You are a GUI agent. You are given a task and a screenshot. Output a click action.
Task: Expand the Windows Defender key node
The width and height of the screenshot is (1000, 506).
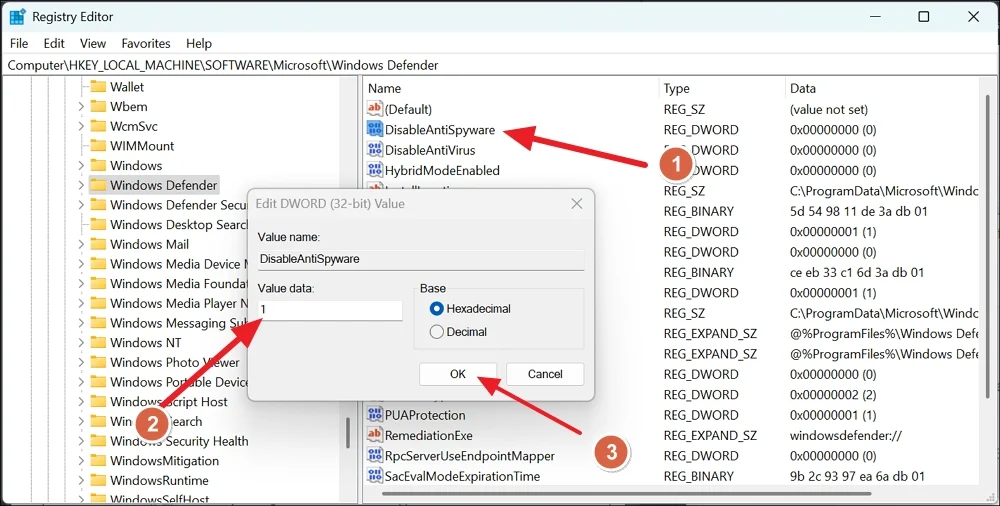point(81,186)
